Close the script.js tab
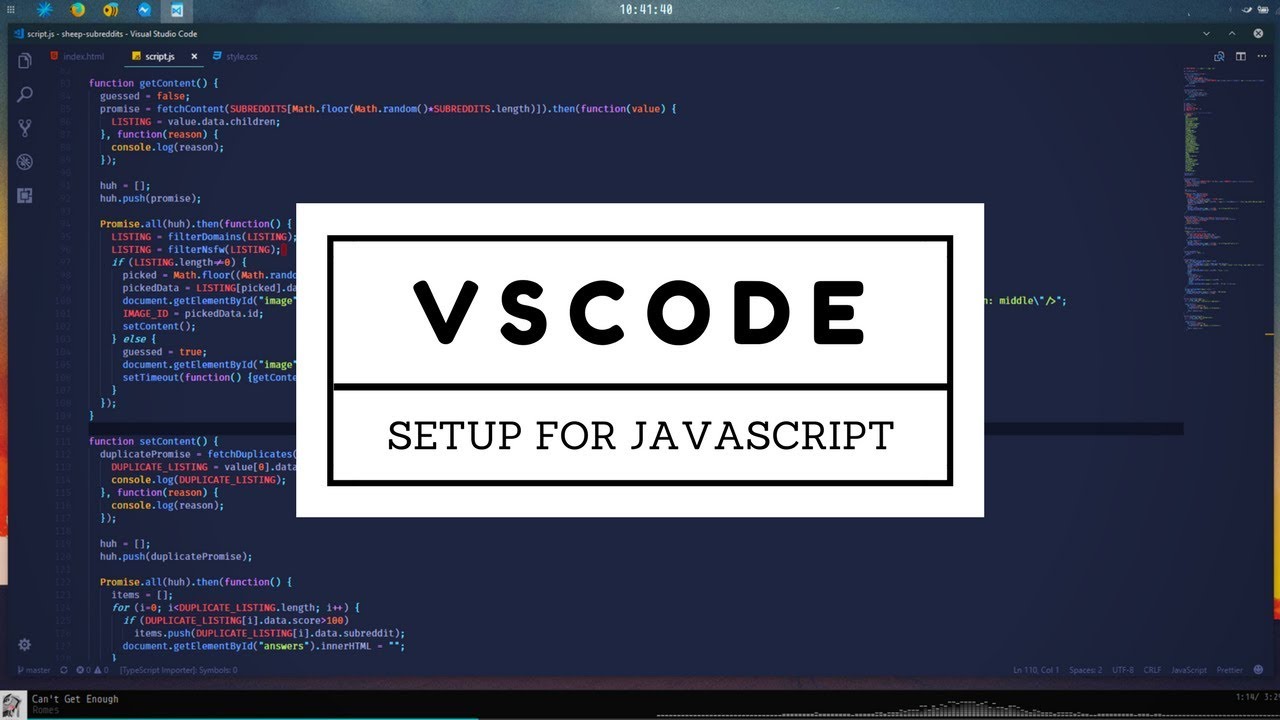Viewport: 1280px width, 720px height. (x=194, y=57)
